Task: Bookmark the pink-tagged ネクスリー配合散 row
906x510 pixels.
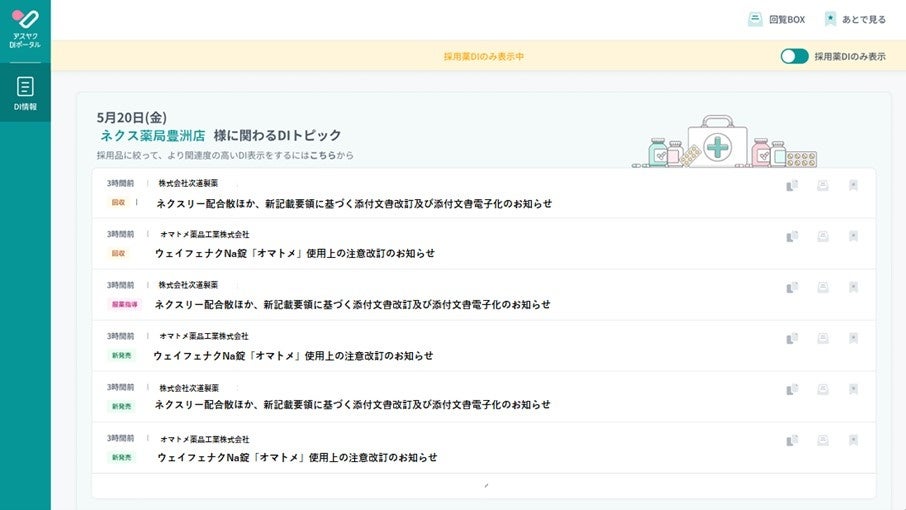Action: click(853, 287)
